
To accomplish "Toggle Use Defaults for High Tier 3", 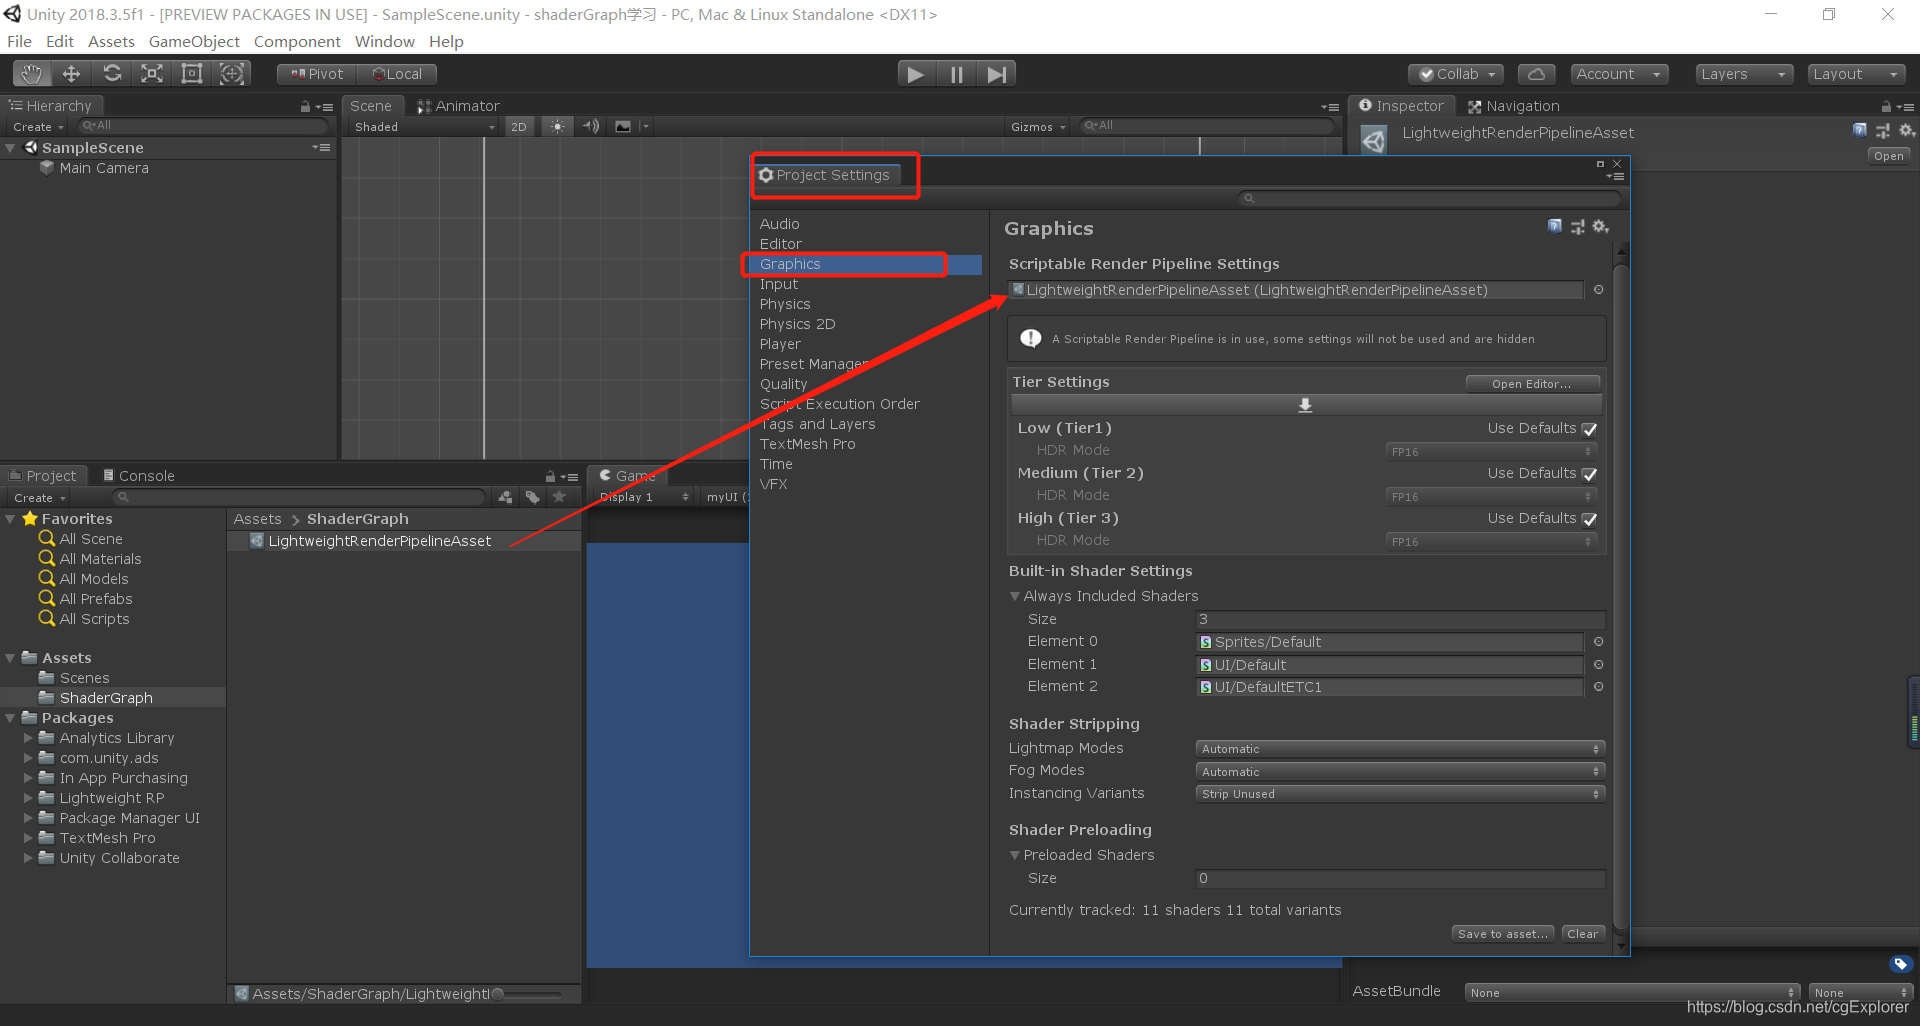I will (1590, 519).
